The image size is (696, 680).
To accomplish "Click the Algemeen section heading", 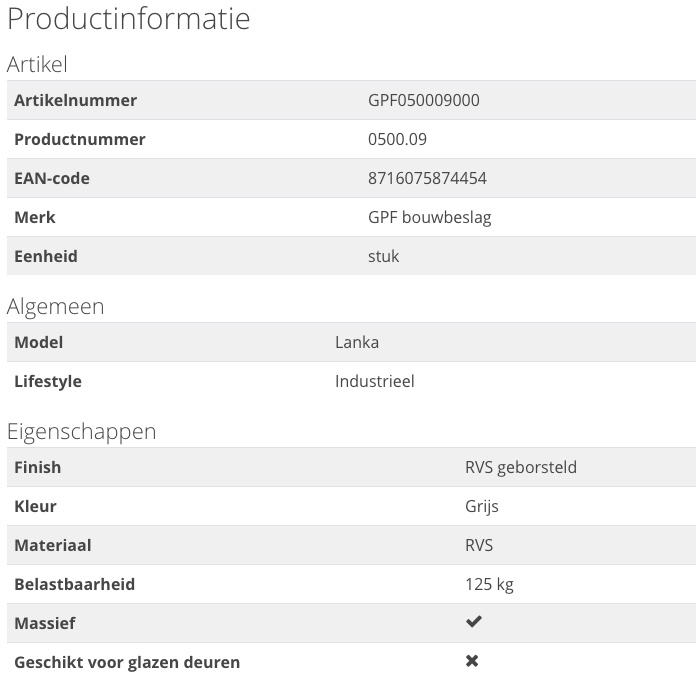I will pos(55,307).
